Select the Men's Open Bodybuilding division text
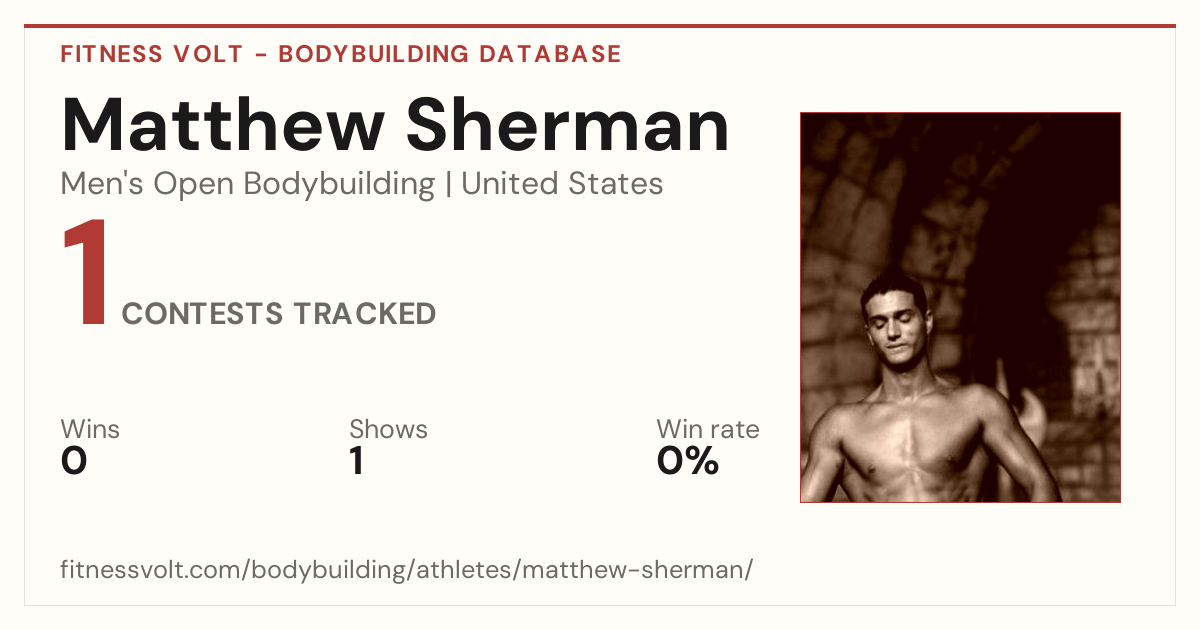The image size is (1200, 630). pyautogui.click(x=248, y=184)
